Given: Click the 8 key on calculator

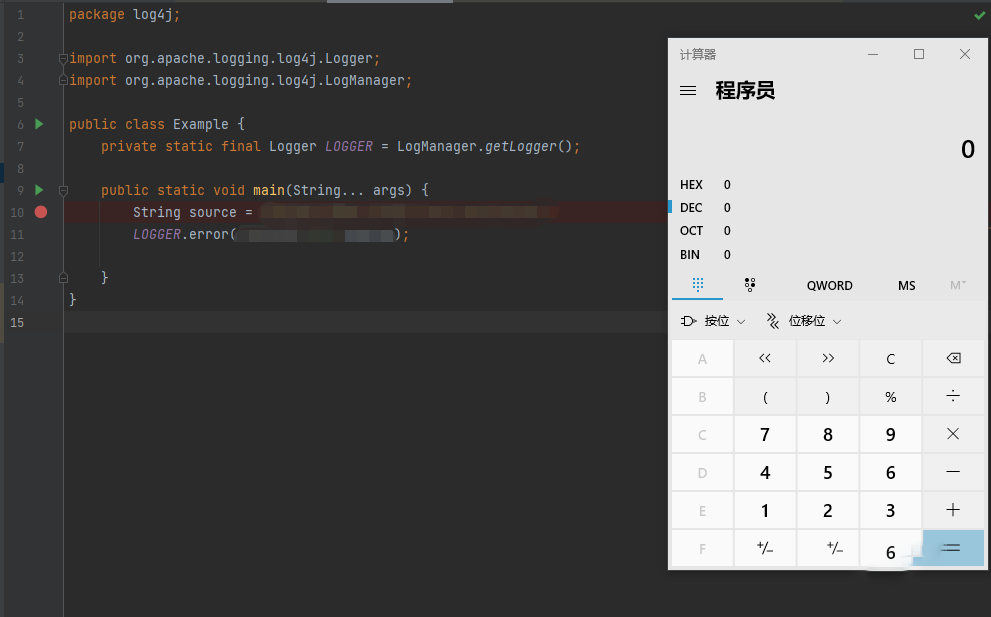Looking at the screenshot, I should 828,434.
